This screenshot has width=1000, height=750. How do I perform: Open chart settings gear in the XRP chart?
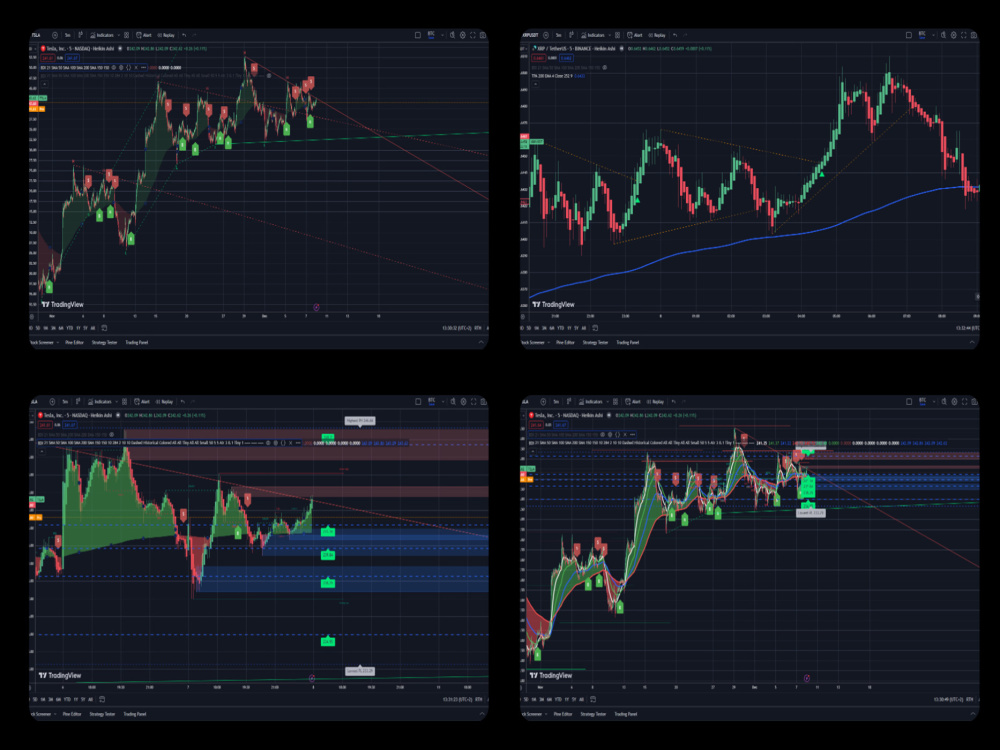coord(953,35)
